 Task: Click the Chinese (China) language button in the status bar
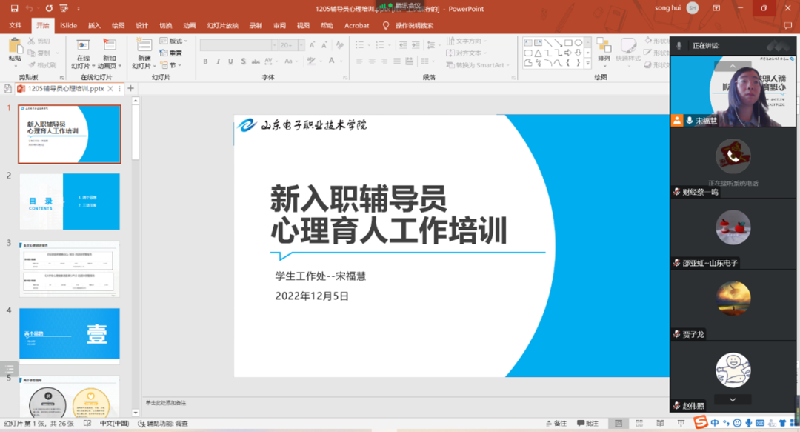coord(112,424)
